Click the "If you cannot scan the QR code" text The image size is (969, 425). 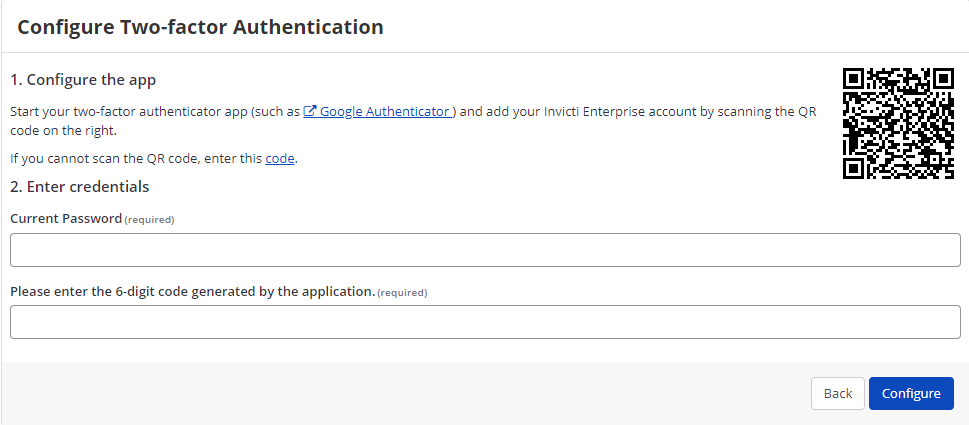coord(135,158)
